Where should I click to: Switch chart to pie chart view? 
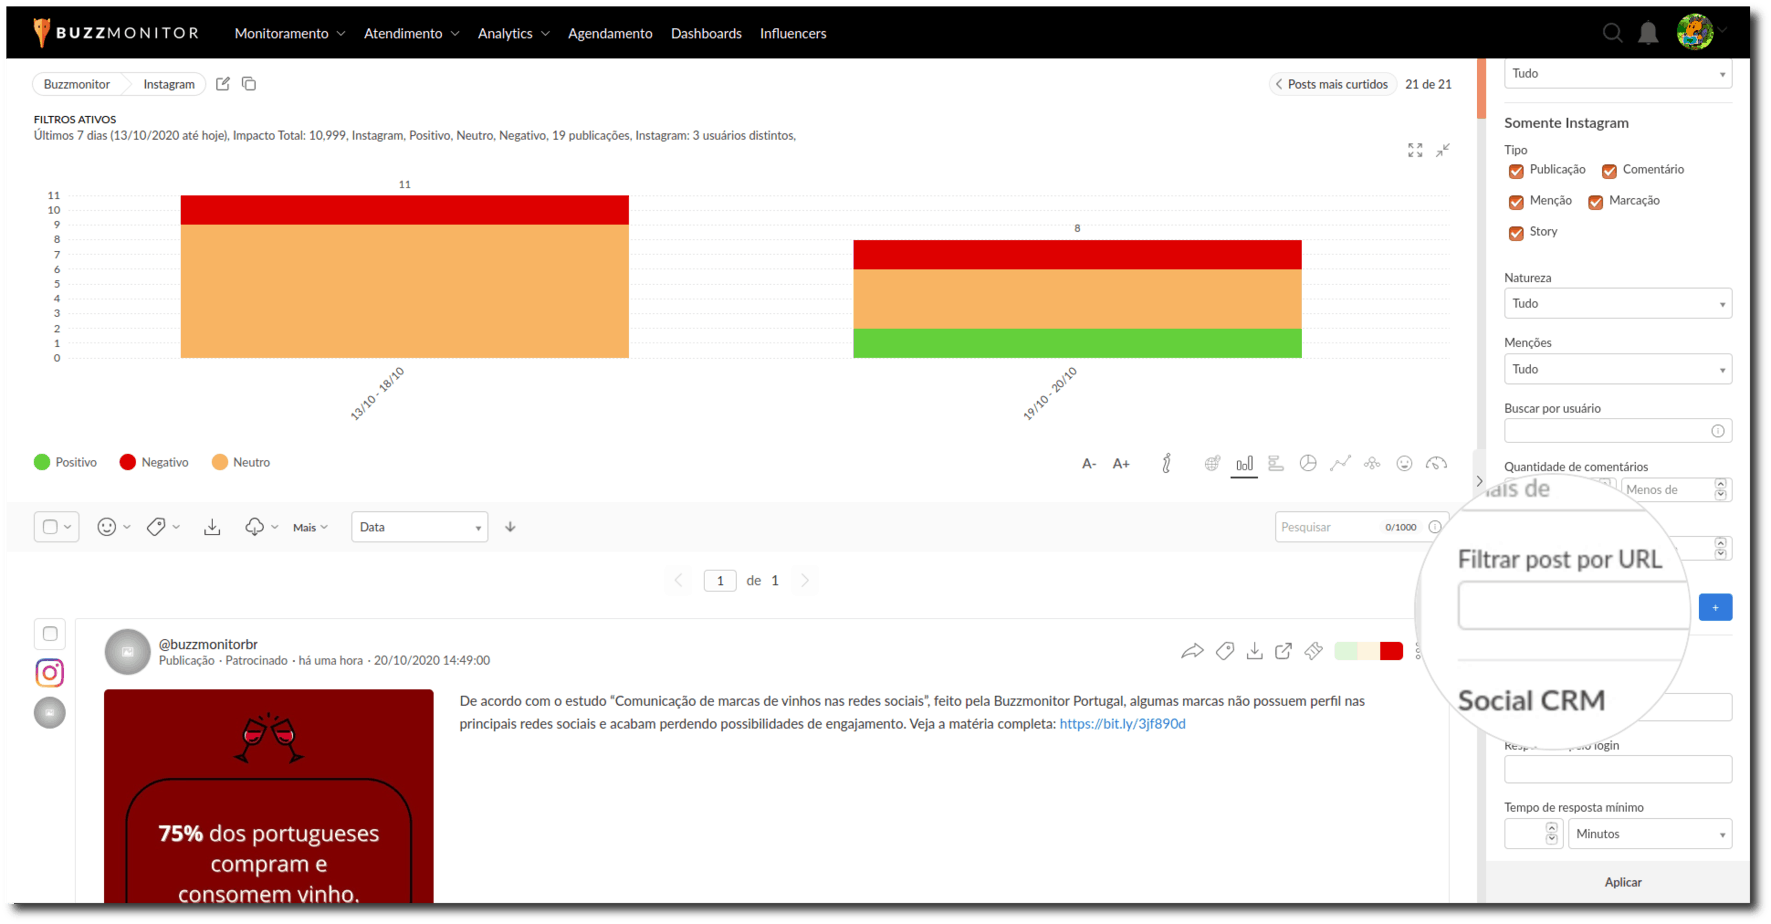click(1307, 463)
